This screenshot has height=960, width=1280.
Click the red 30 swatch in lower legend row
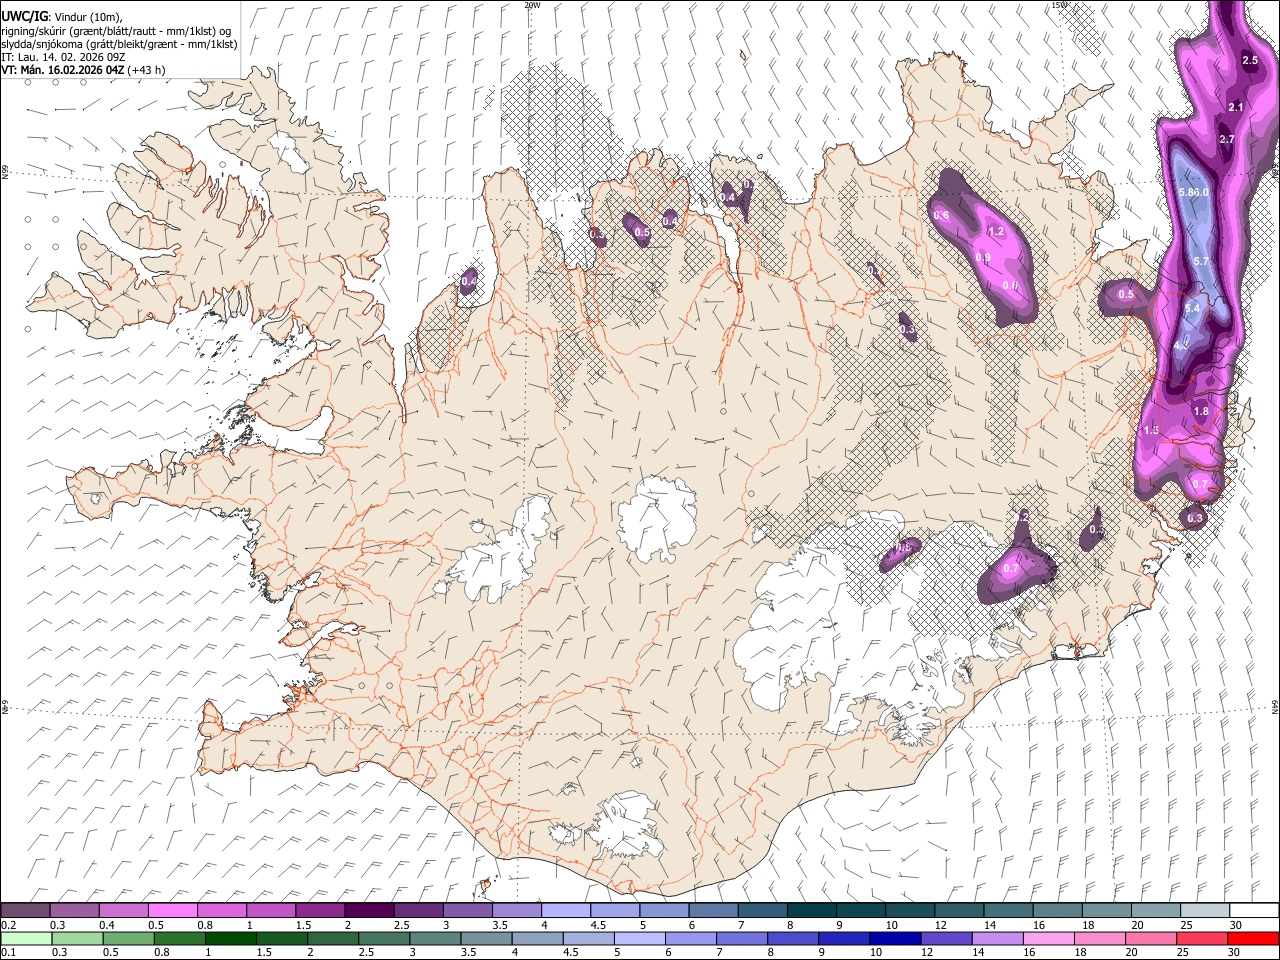pos(1253,938)
